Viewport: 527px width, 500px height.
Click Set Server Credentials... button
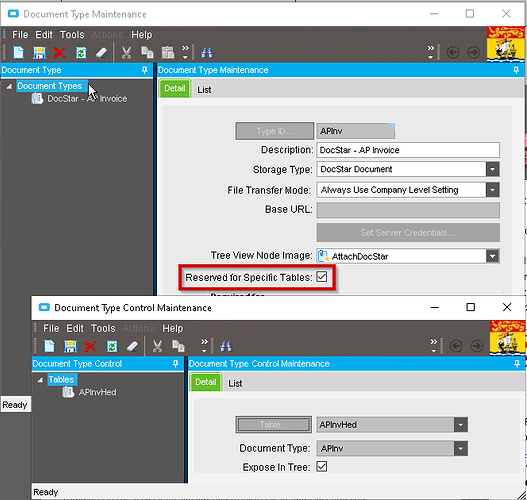408,233
